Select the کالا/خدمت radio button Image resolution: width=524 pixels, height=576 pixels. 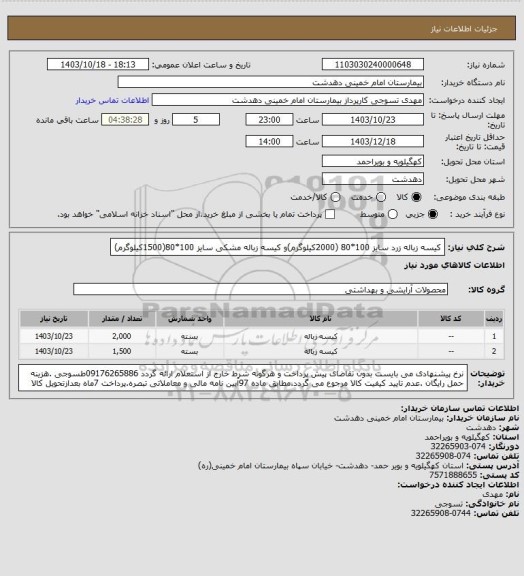click(335, 197)
